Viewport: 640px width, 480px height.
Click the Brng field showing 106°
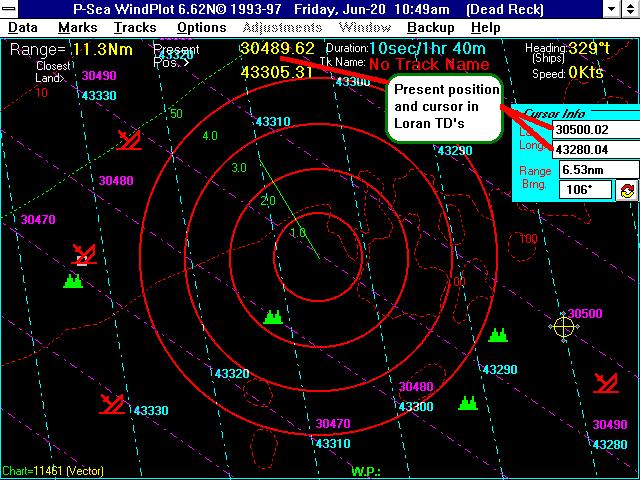click(585, 190)
